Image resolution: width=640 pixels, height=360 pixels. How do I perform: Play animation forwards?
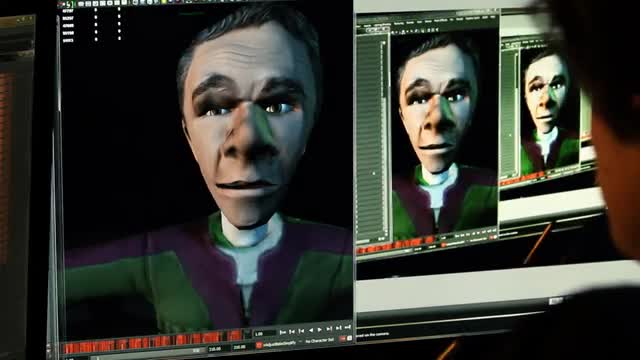tap(320, 330)
